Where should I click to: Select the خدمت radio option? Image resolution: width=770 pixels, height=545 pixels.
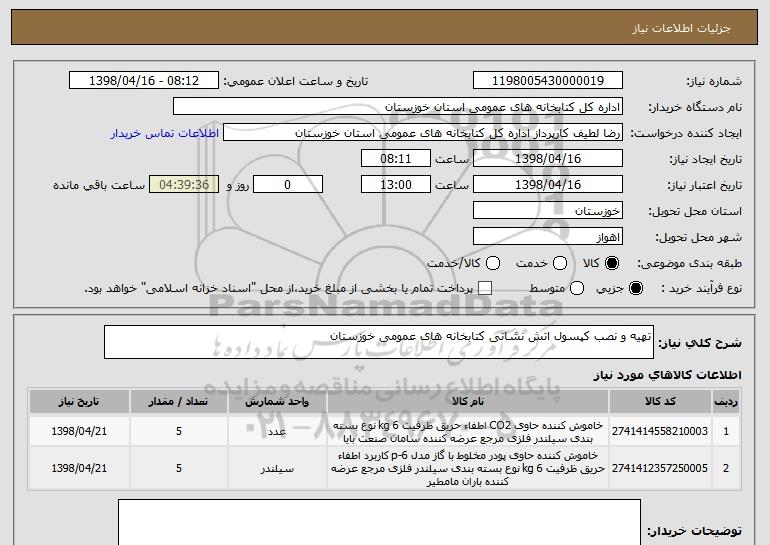pyautogui.click(x=559, y=263)
